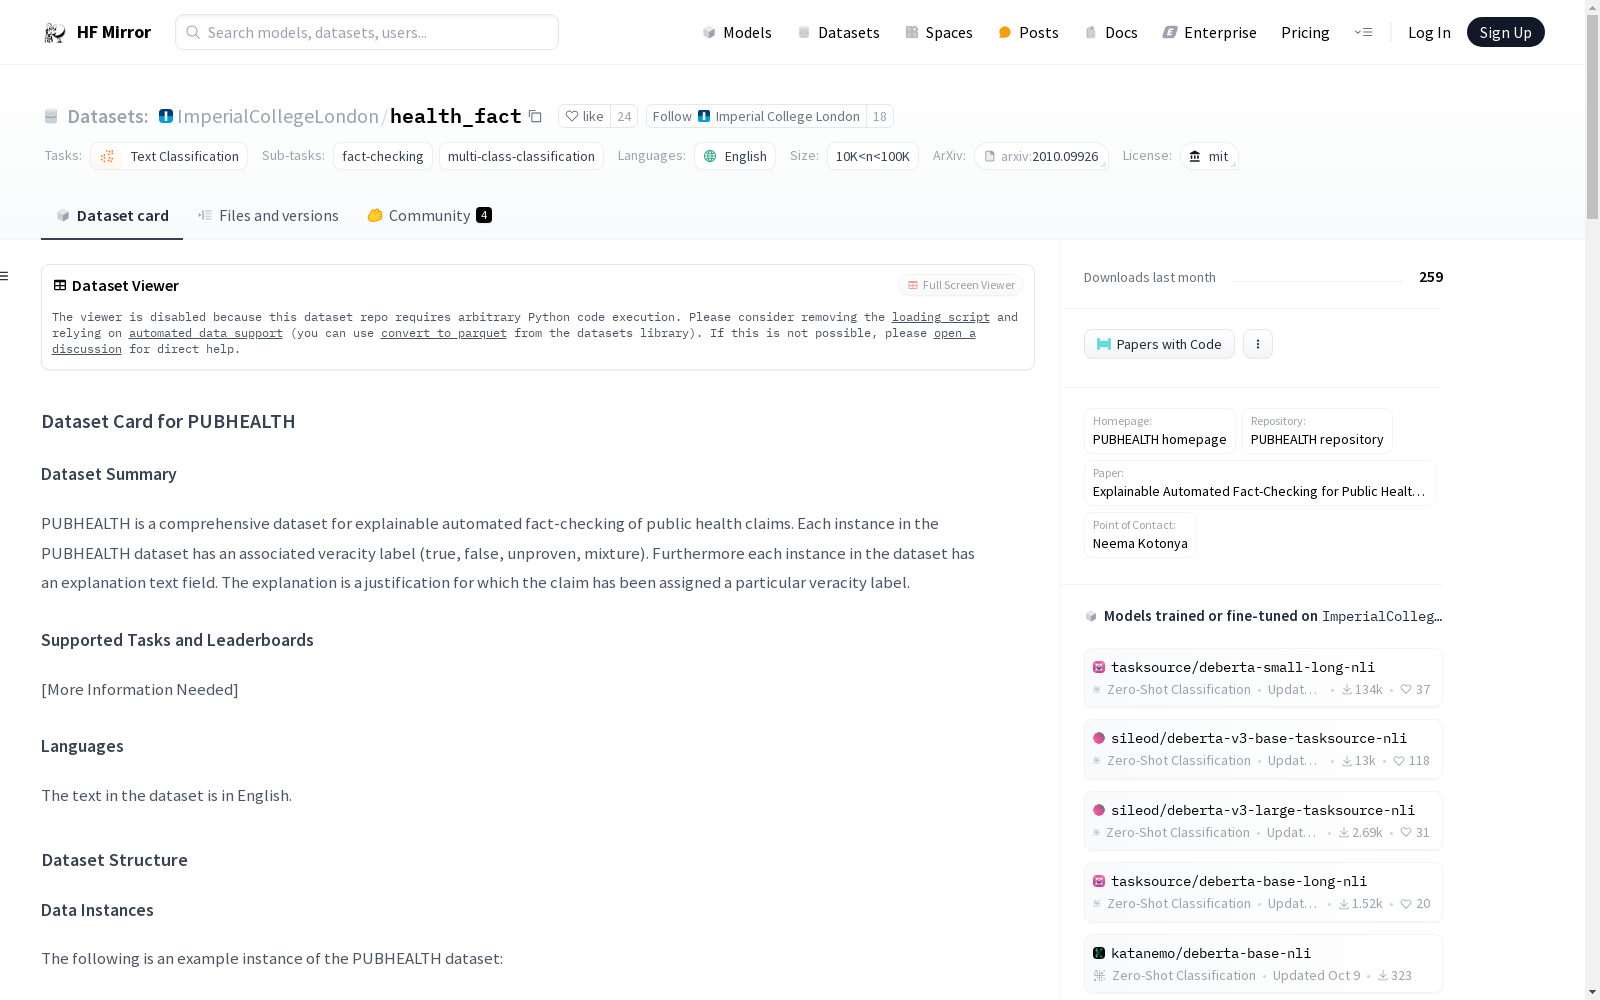Click the globe icon beside English
The width and height of the screenshot is (1600, 1000).
click(710, 156)
